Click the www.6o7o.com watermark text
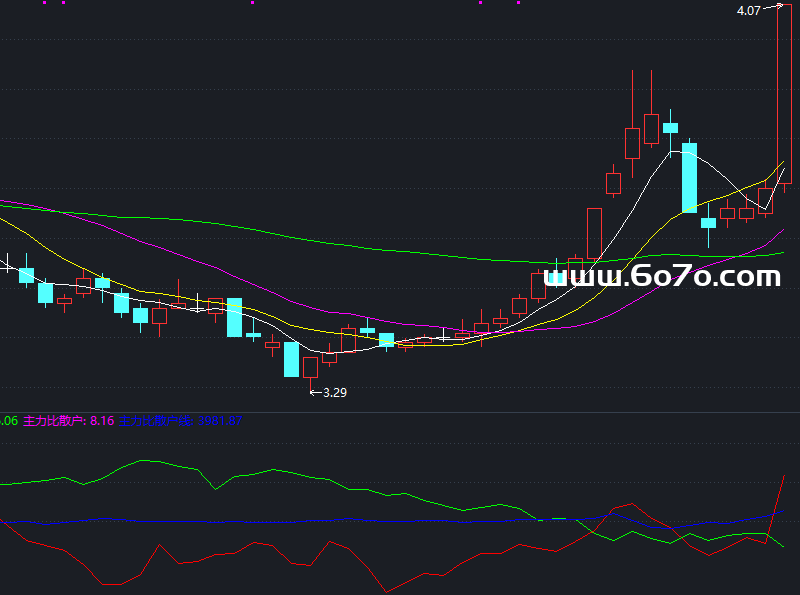The height and width of the screenshot is (595, 800). (x=662, y=275)
